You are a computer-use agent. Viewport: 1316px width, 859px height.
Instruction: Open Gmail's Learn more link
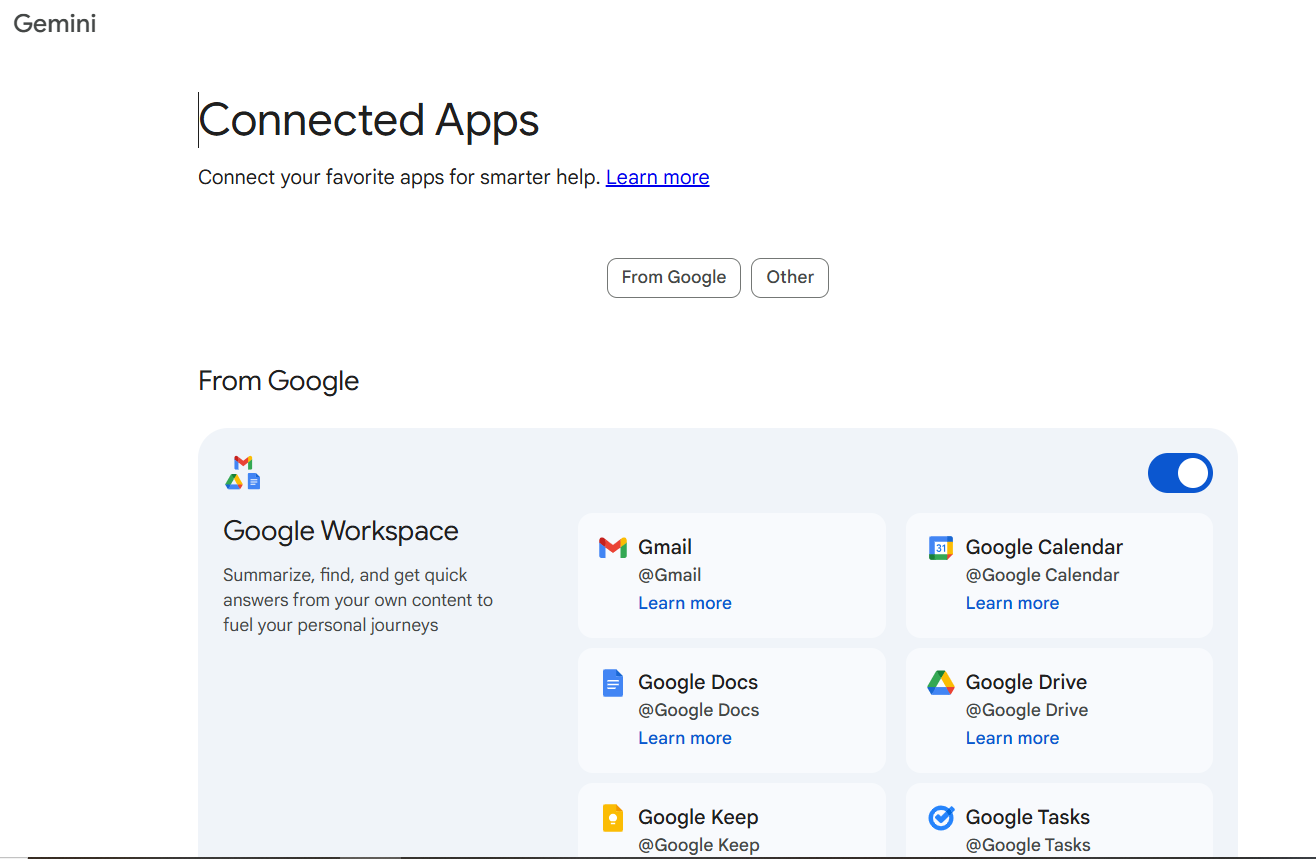pyautogui.click(x=685, y=603)
